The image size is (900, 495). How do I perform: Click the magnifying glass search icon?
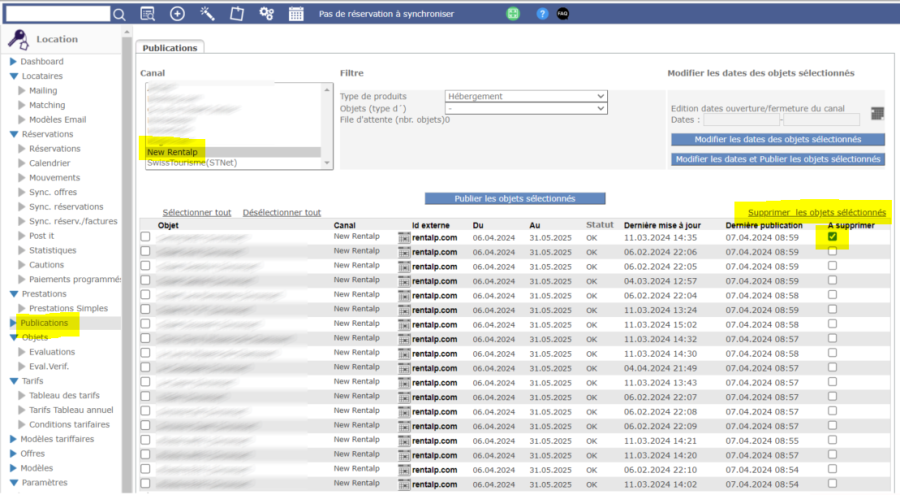point(119,14)
